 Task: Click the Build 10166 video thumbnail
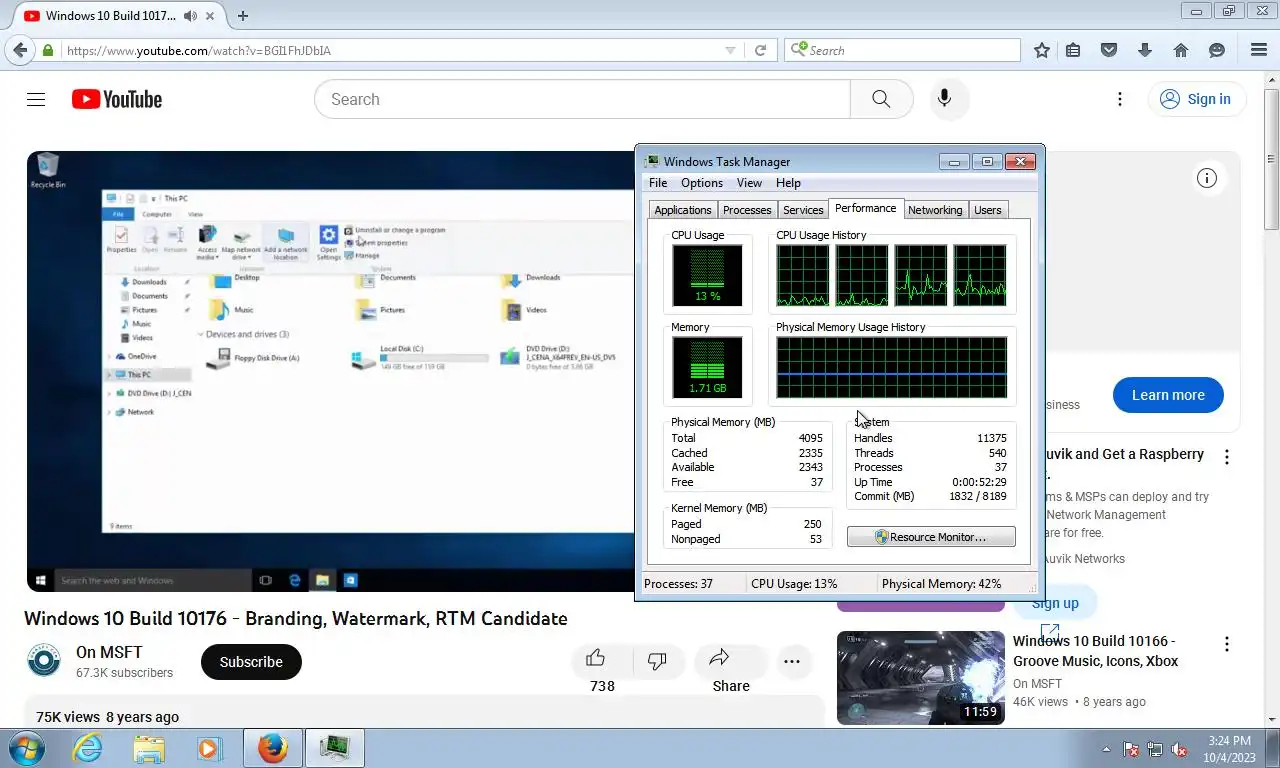[921, 678]
